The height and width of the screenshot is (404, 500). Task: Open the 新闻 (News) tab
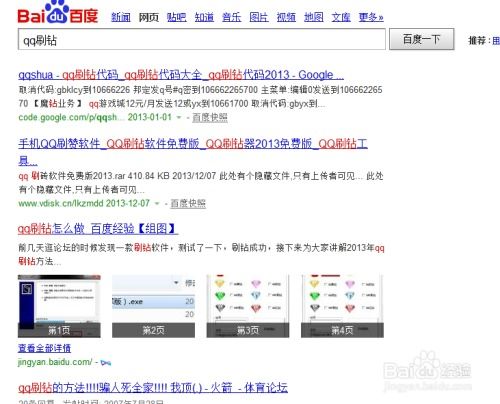(121, 17)
